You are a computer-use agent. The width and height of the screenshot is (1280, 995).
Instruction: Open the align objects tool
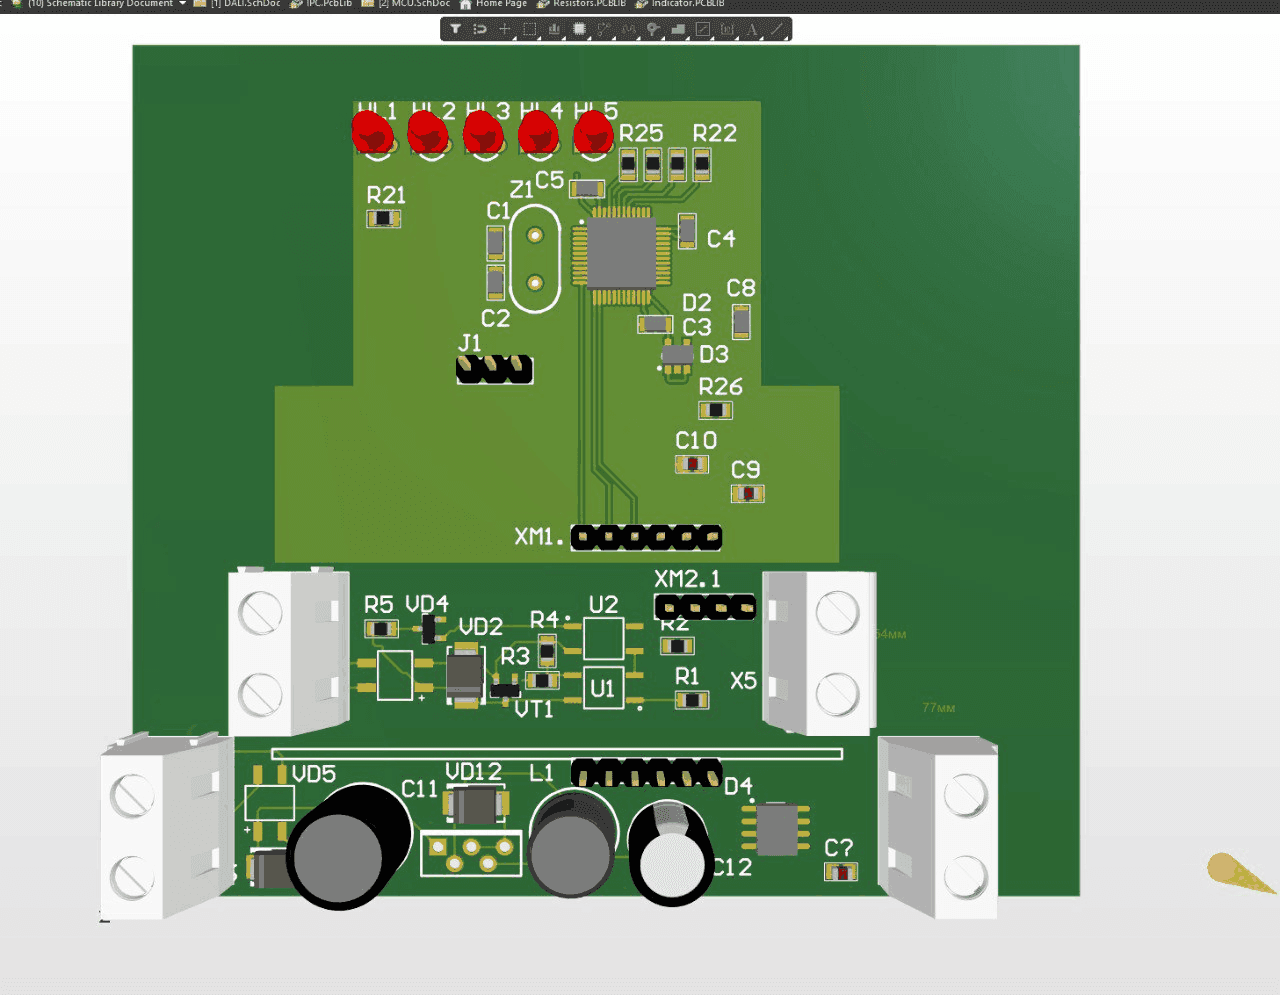pyautogui.click(x=554, y=29)
